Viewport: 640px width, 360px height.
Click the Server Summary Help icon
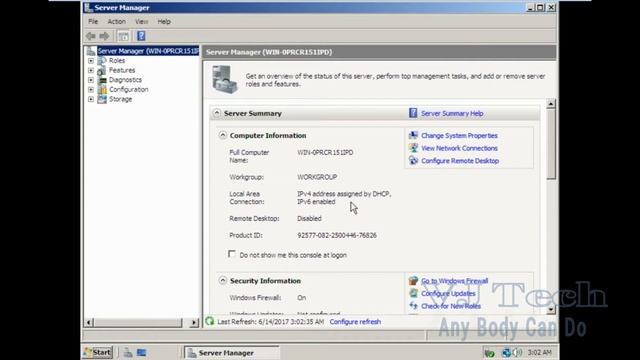pos(413,113)
